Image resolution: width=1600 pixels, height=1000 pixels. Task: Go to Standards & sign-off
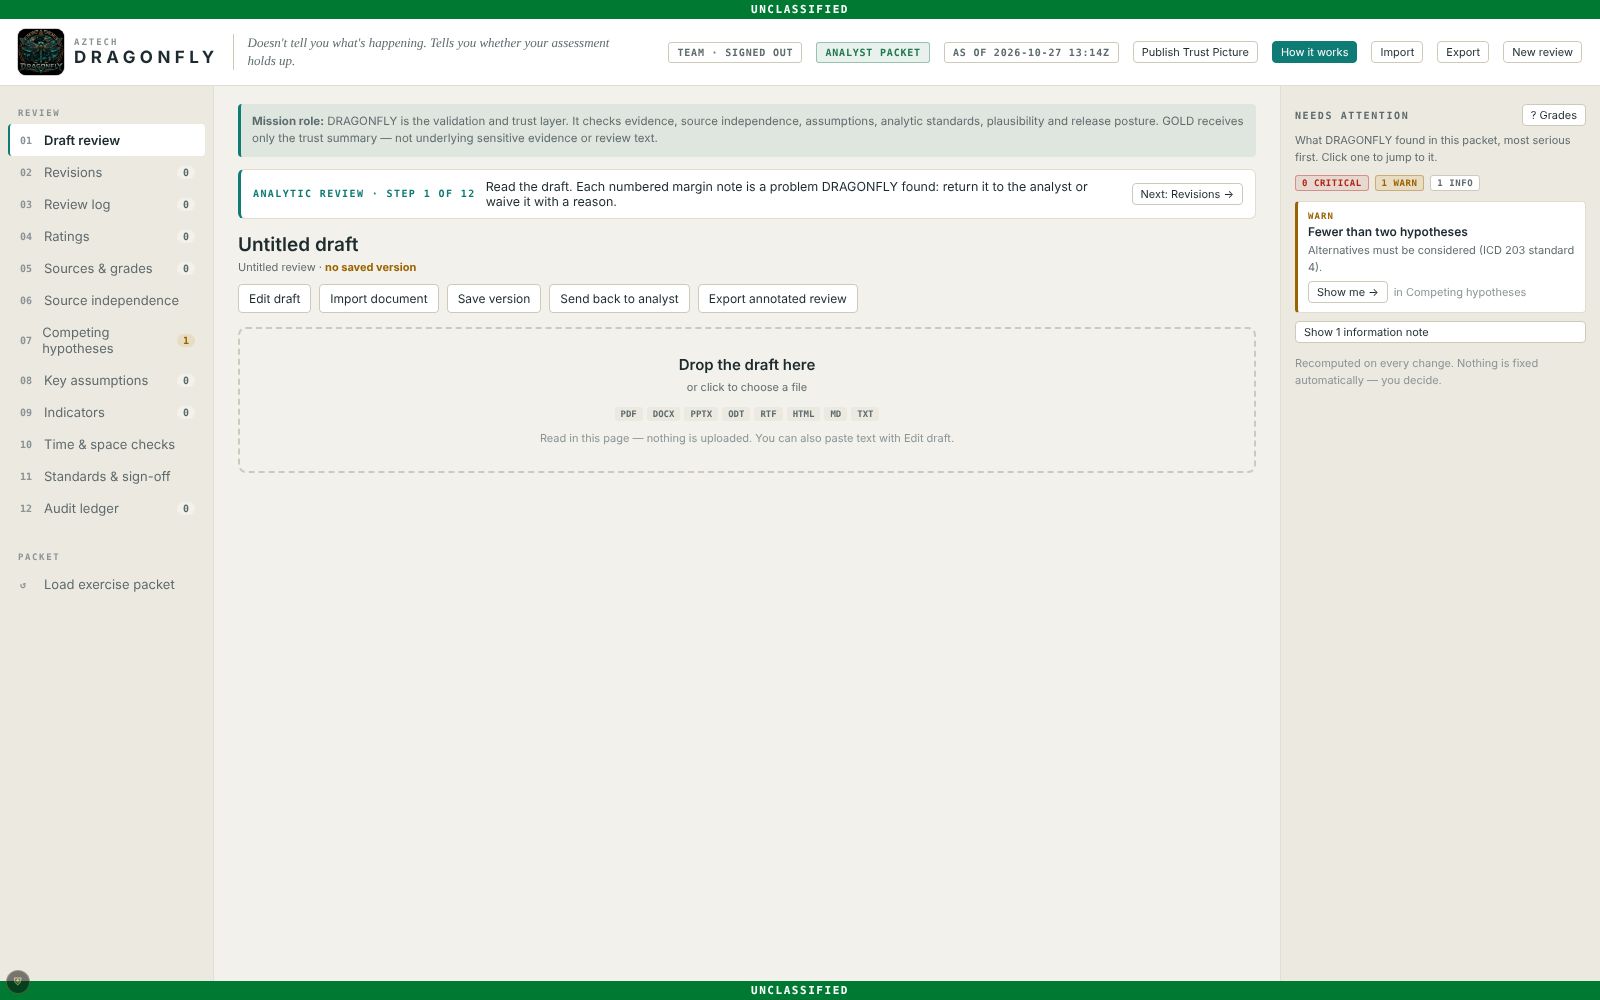(107, 476)
